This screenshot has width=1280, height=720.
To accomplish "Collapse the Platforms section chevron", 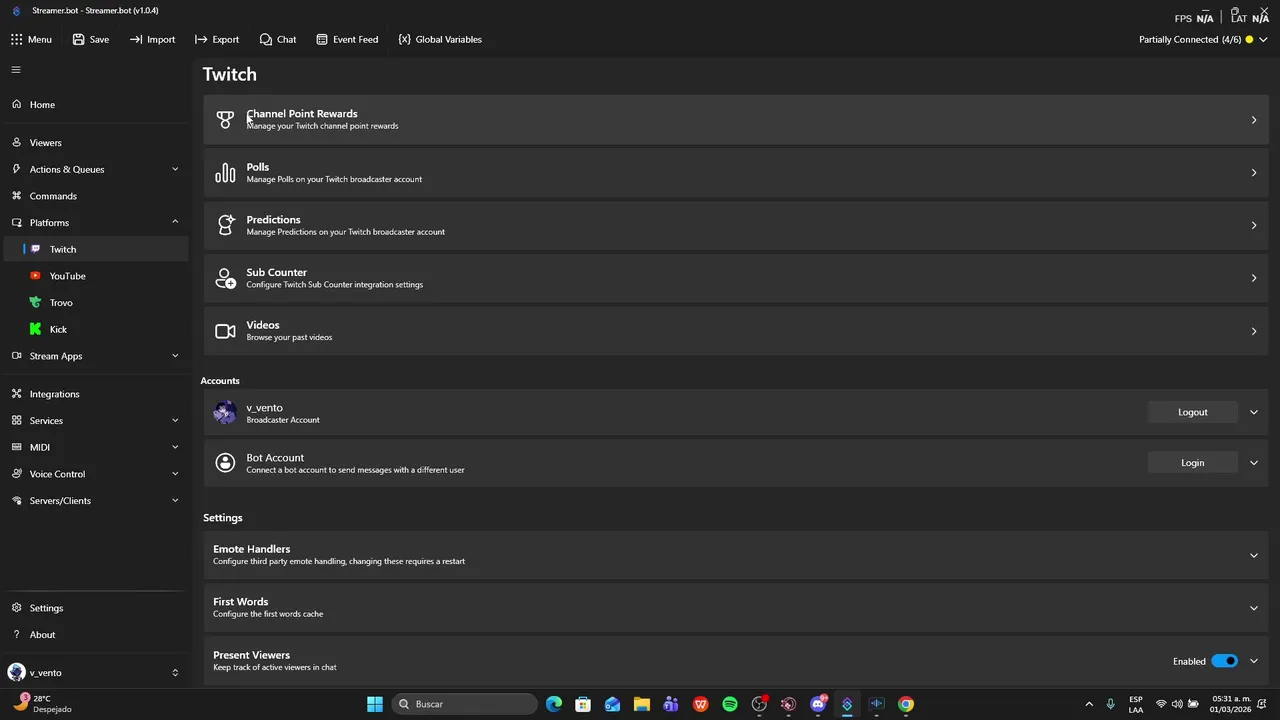I will tap(175, 222).
